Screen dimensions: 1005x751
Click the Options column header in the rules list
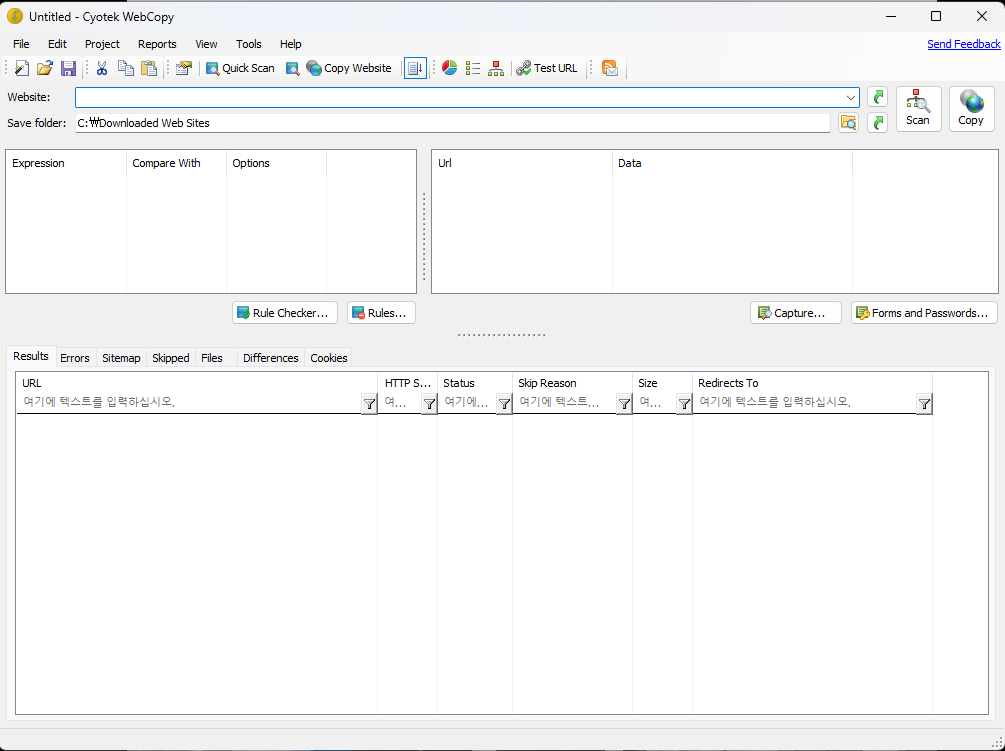pos(276,163)
